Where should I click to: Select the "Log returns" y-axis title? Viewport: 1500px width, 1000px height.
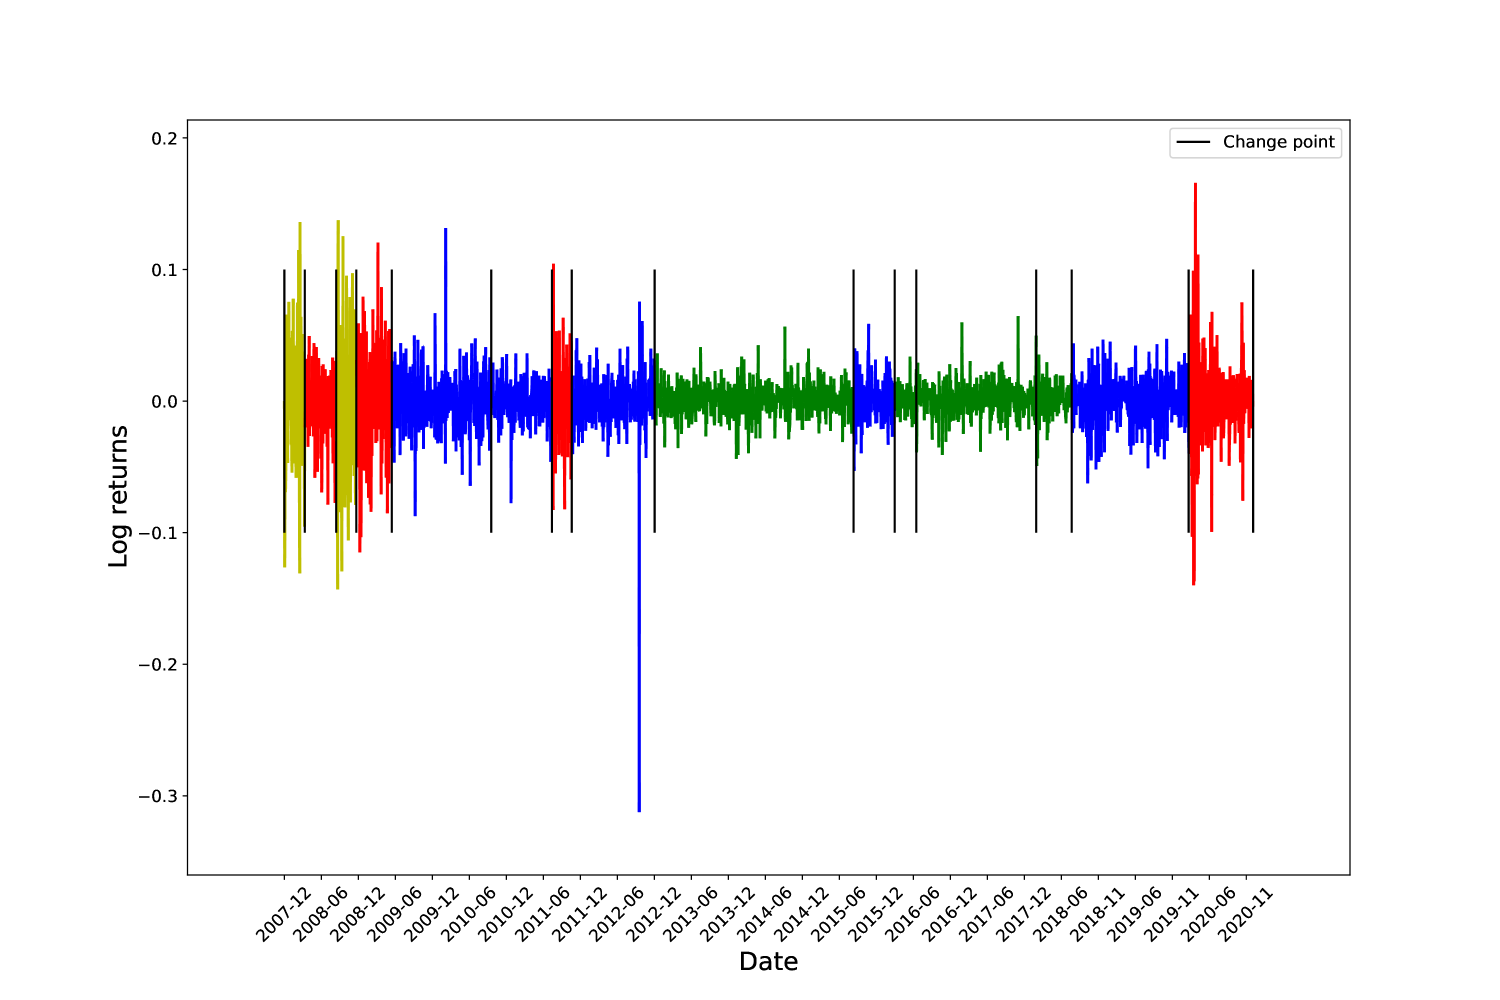119,497
